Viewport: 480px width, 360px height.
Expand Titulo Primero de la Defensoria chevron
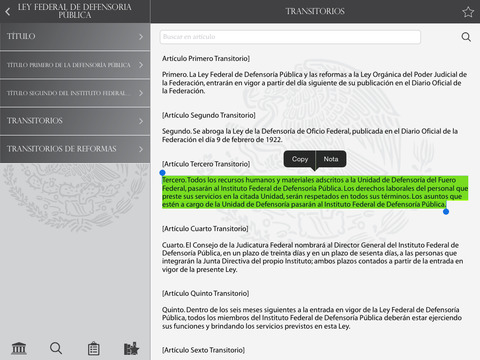click(x=141, y=65)
